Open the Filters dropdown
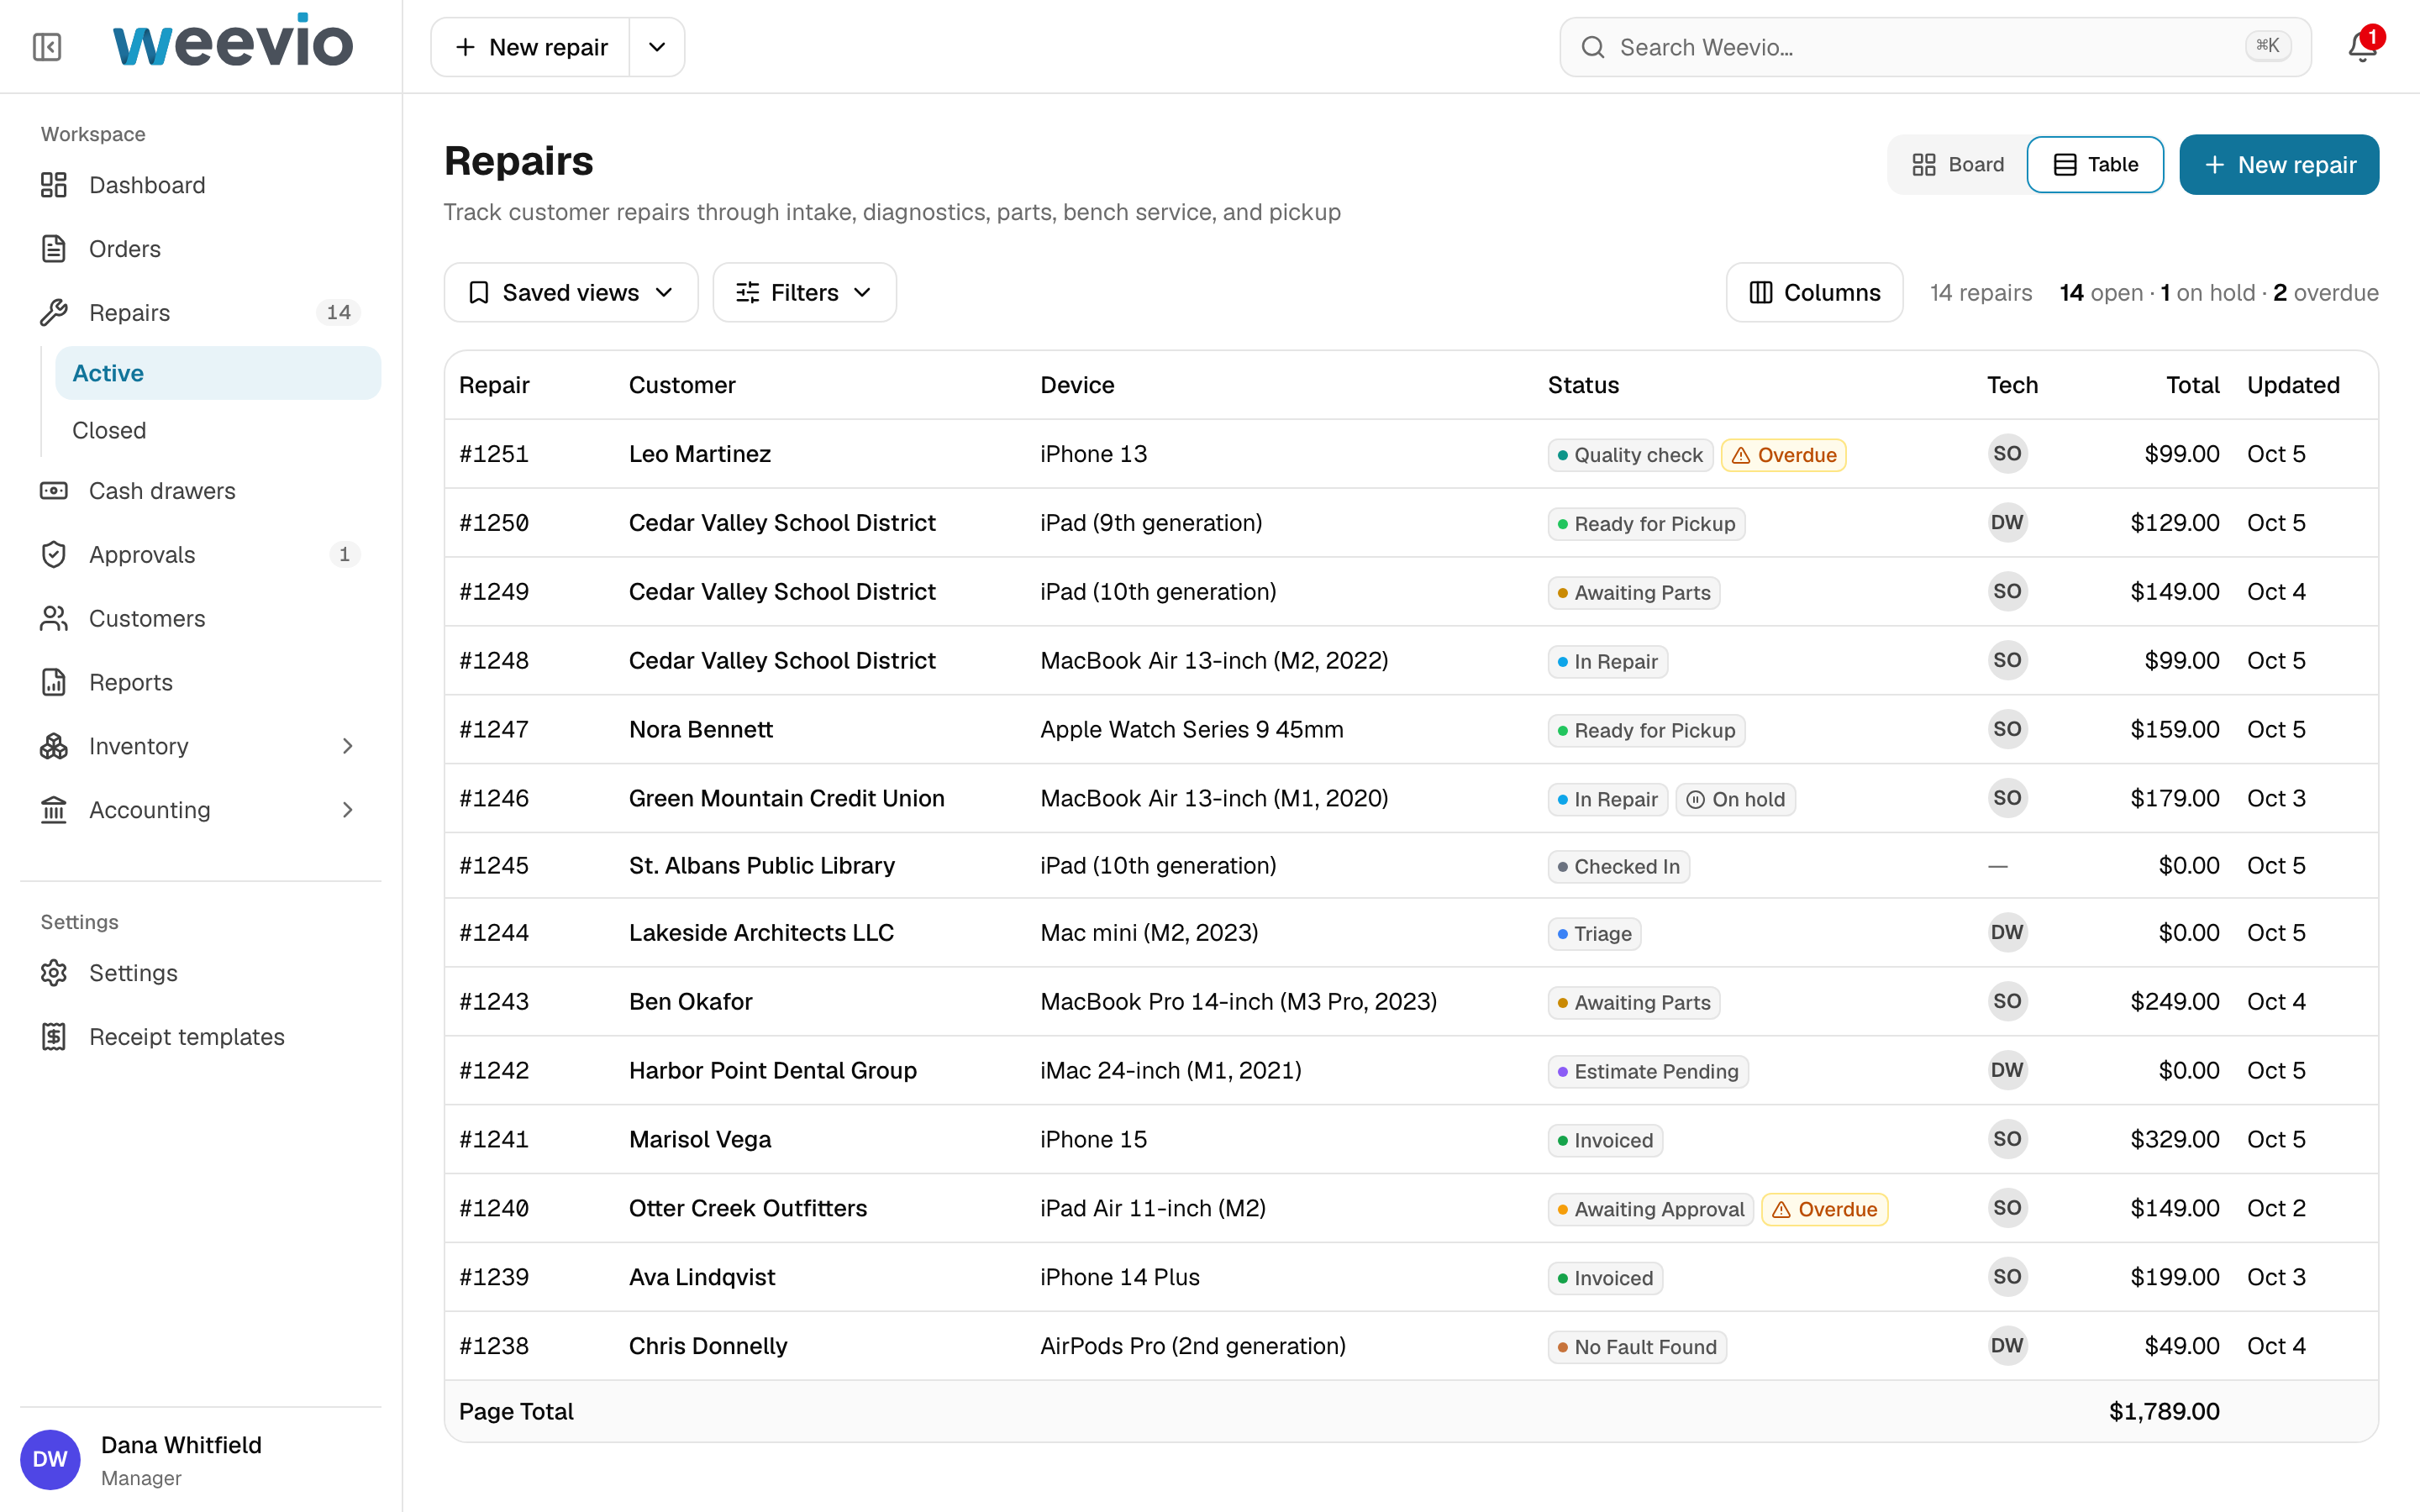Screen dimensions: 2420x1512 [x=804, y=293]
